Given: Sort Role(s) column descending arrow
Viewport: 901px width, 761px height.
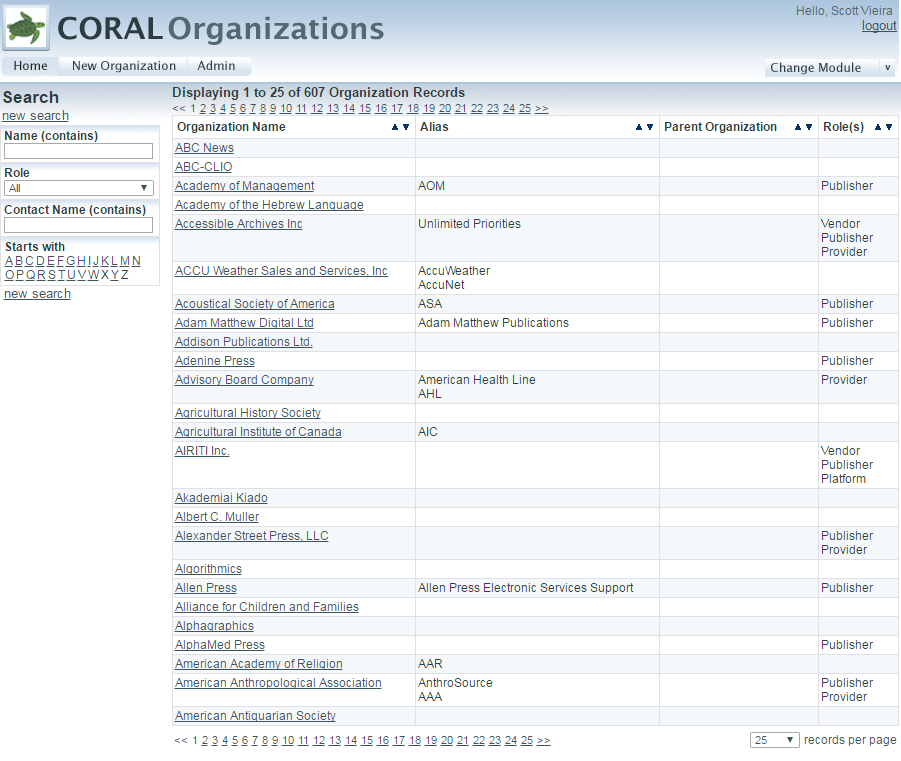Looking at the screenshot, I should click(x=889, y=127).
